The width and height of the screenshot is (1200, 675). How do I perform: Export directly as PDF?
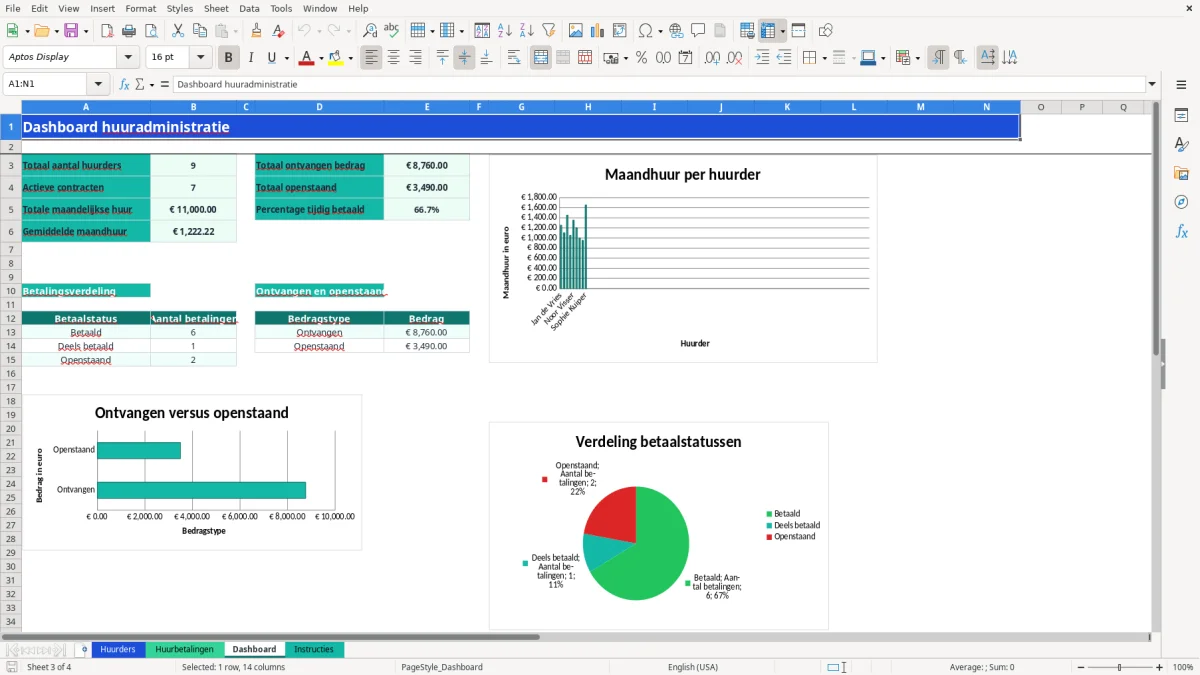(x=107, y=31)
